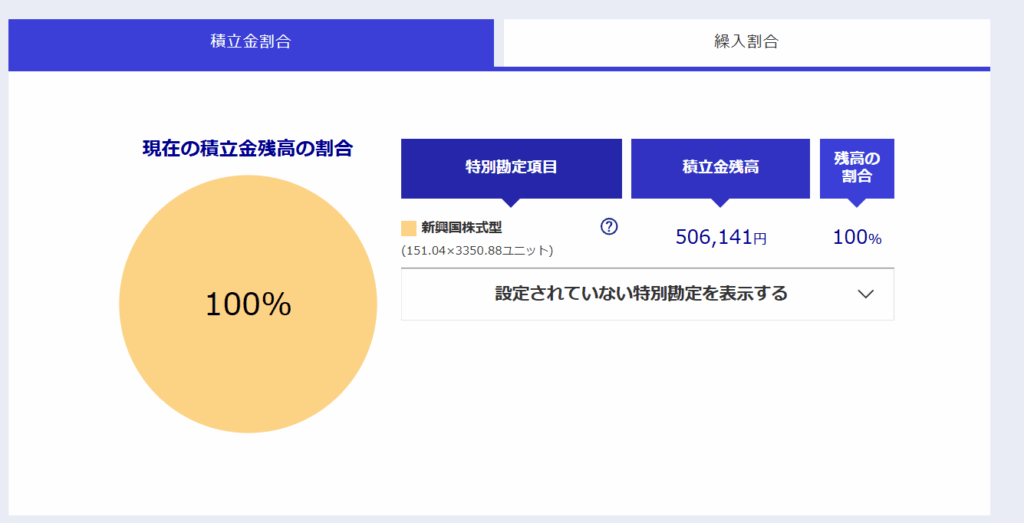Select the 積立金残高 column header

(720, 168)
